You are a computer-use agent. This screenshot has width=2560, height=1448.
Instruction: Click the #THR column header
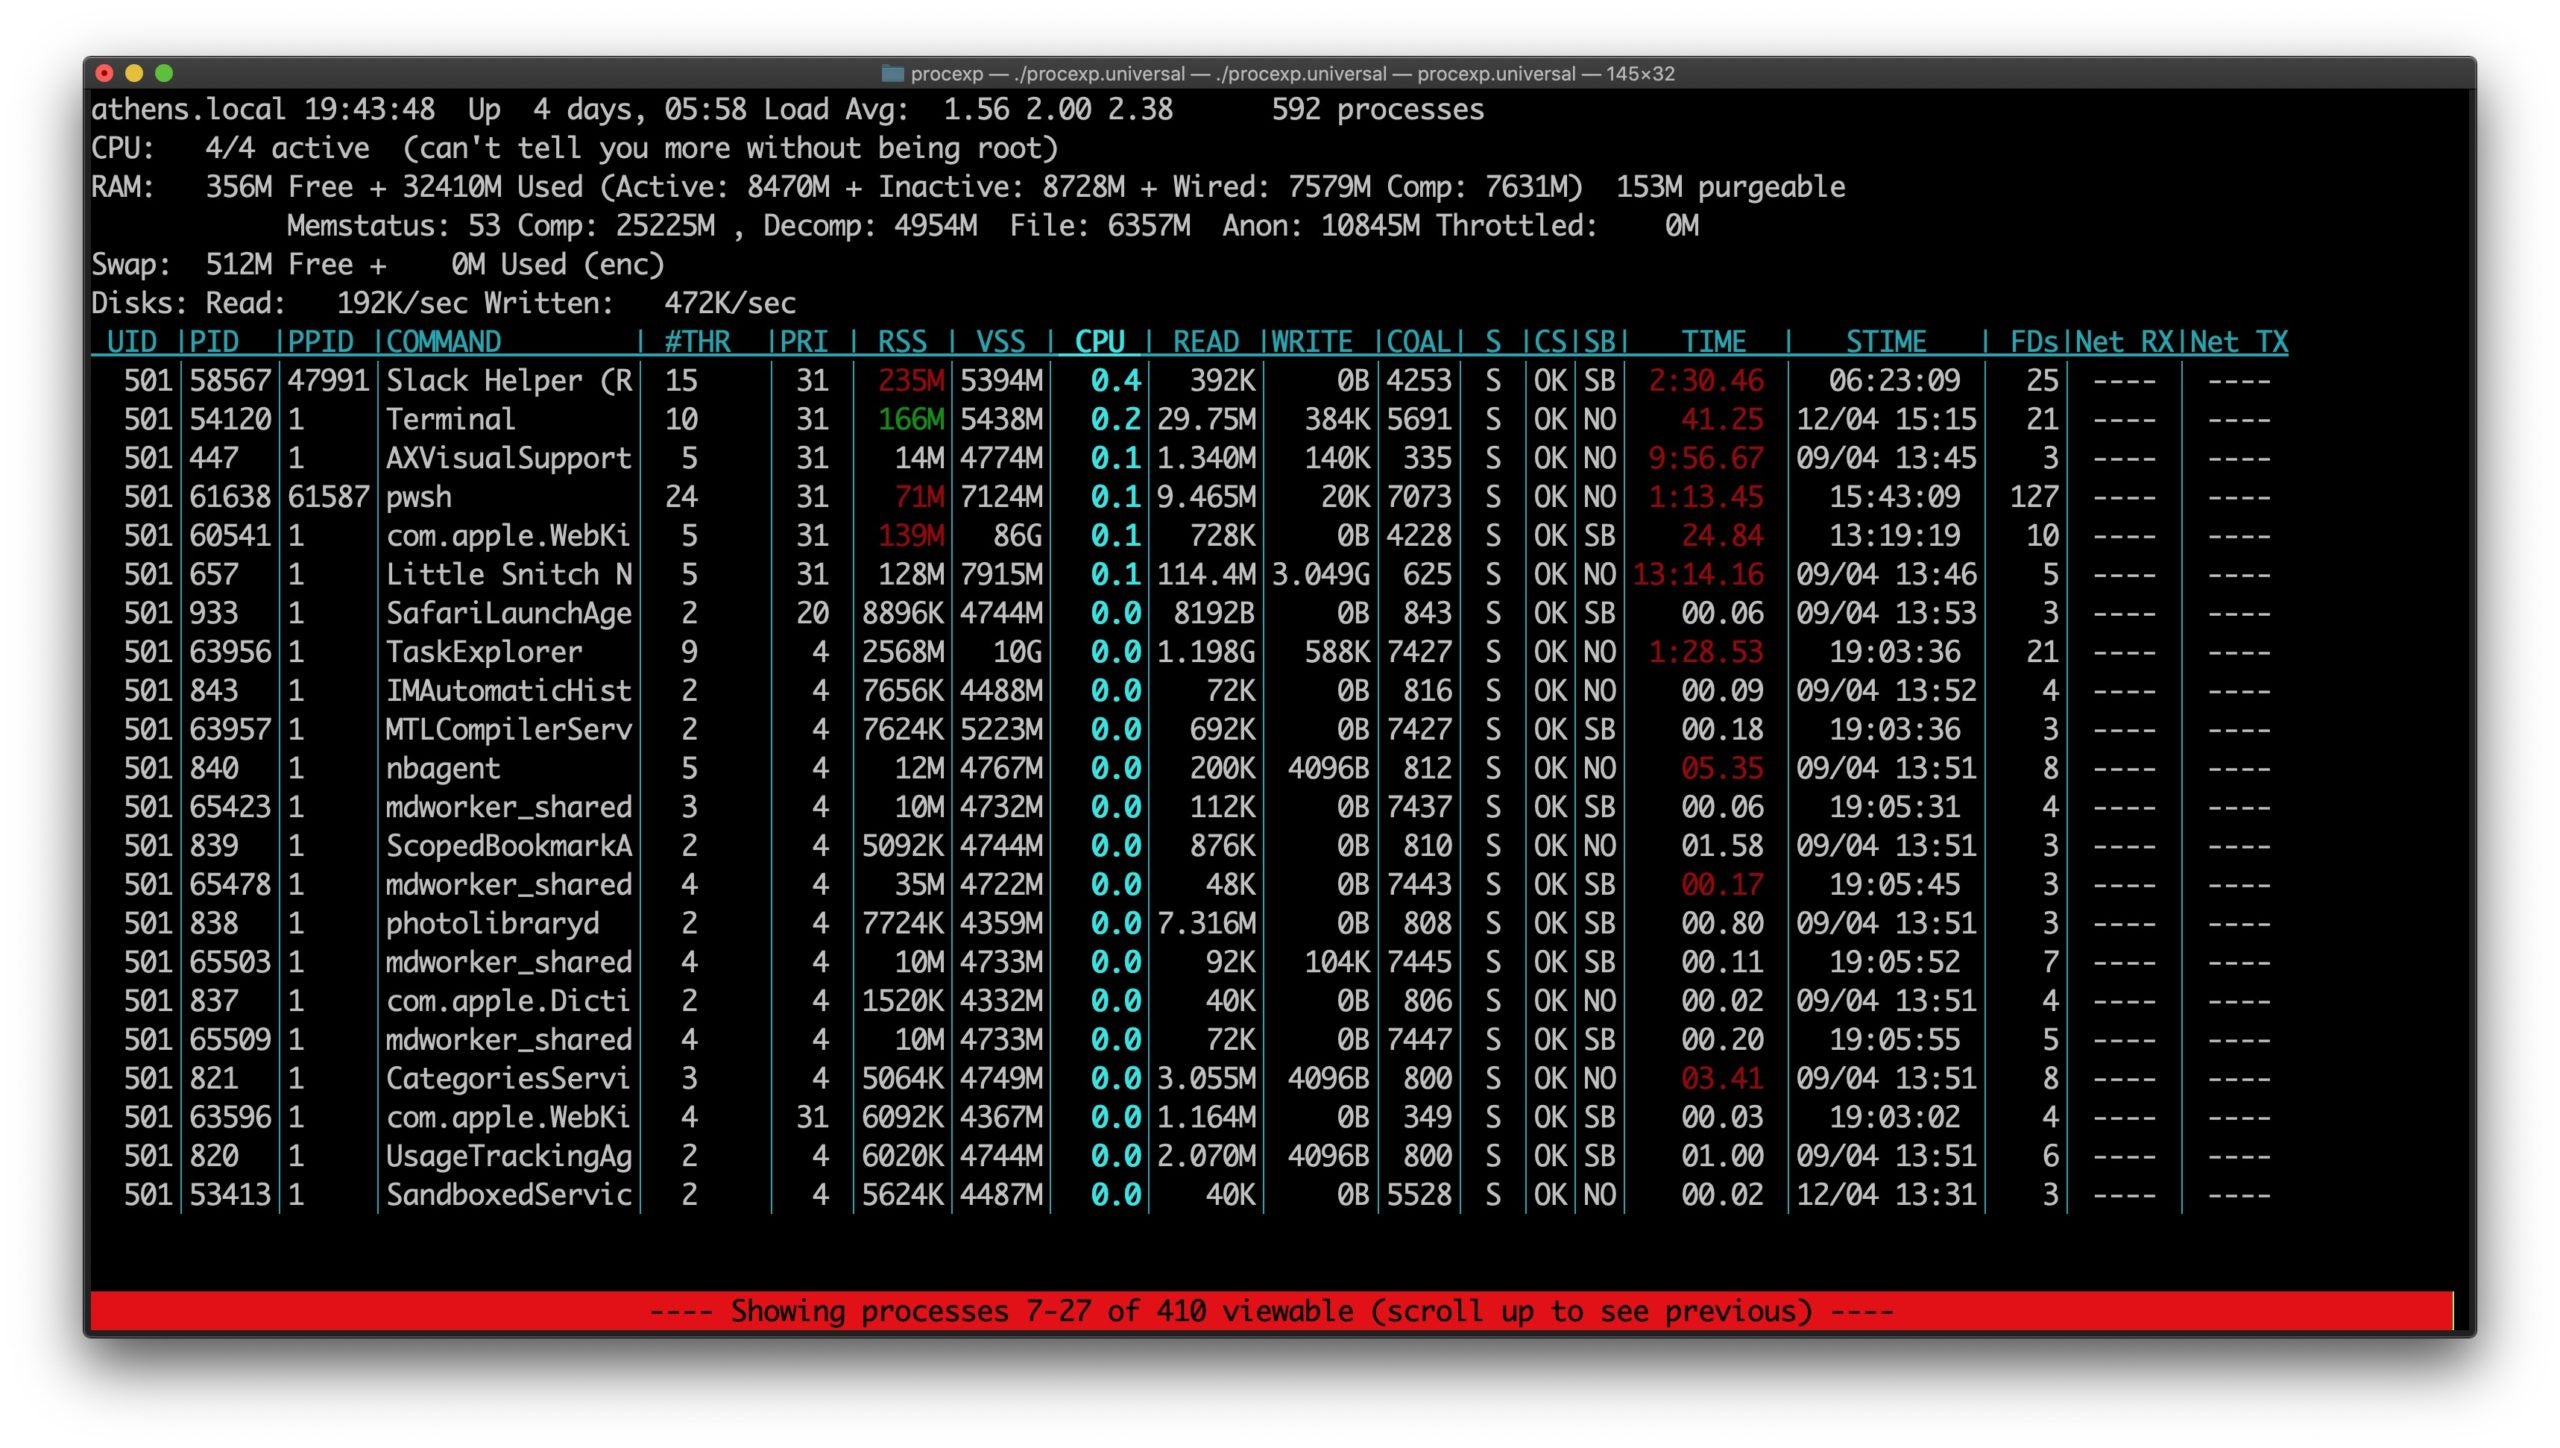coord(697,342)
